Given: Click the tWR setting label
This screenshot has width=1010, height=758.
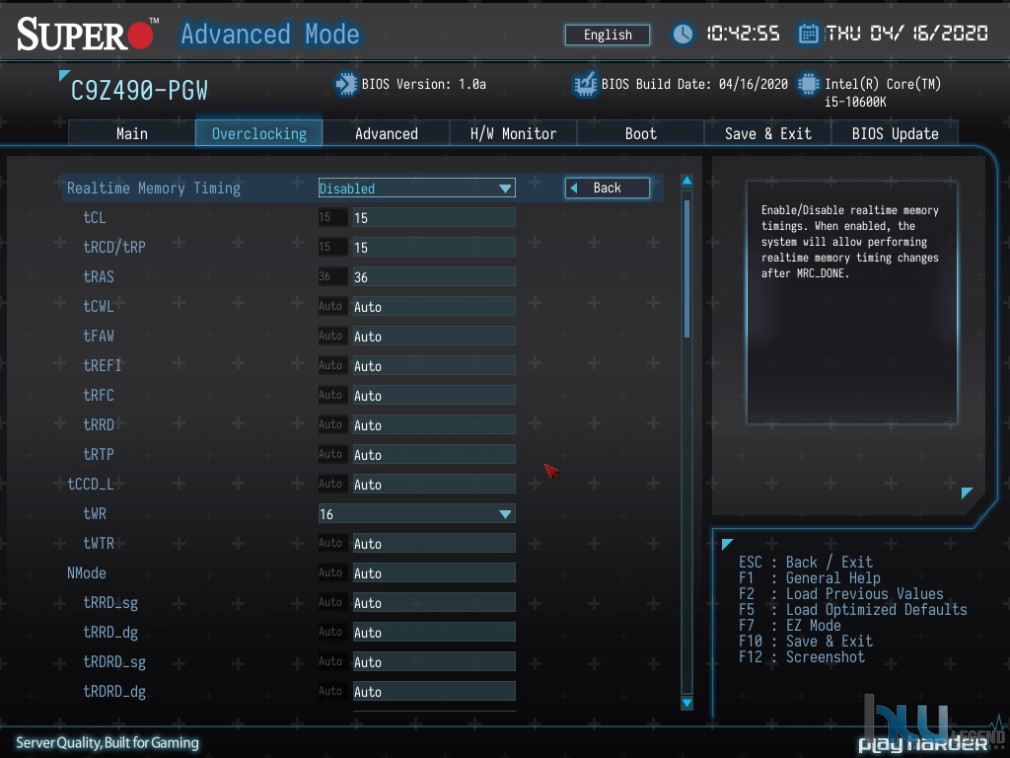Looking at the screenshot, I should [x=95, y=514].
